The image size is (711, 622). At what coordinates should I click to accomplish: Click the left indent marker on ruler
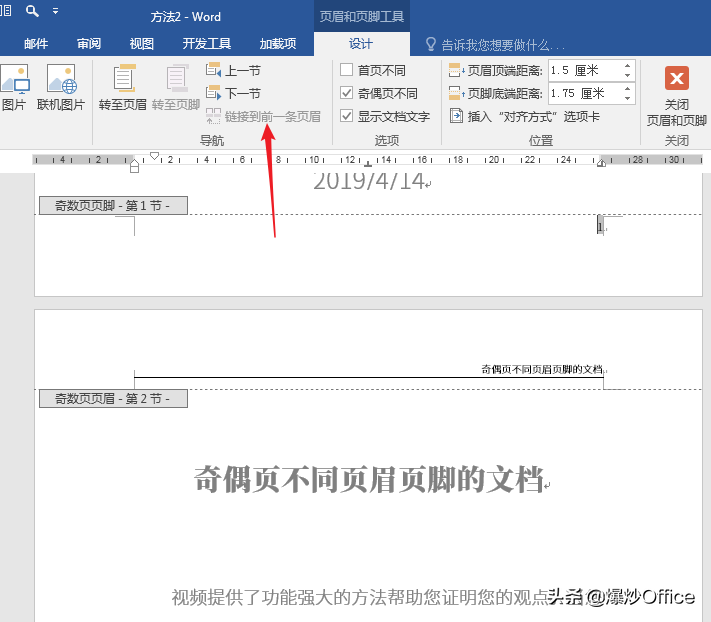134,167
